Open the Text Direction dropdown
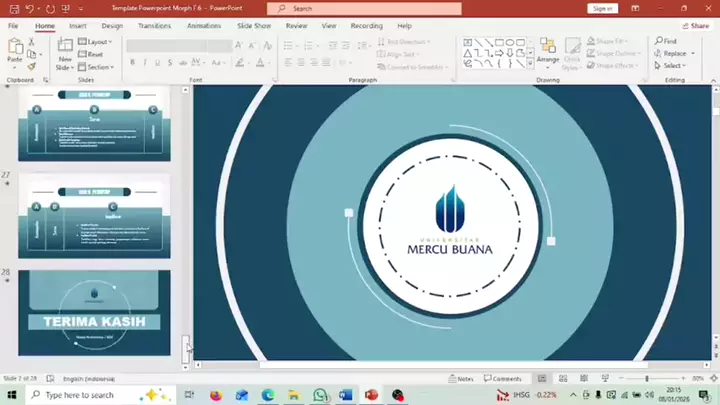This screenshot has width=720, height=405. coord(404,42)
